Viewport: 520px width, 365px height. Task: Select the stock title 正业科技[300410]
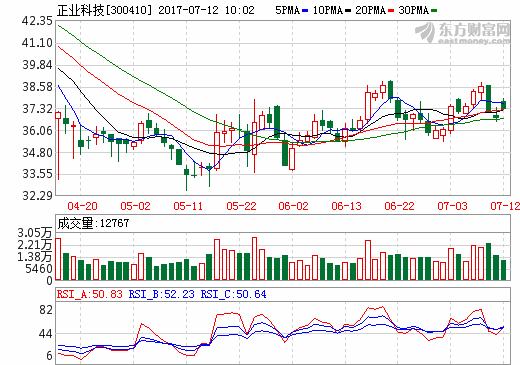tap(104, 10)
